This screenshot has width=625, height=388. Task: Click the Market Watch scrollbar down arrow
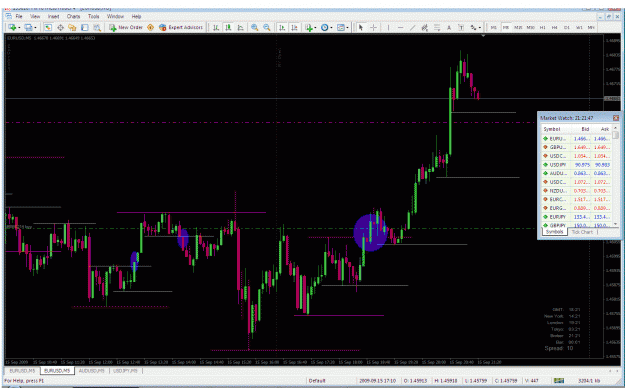tap(615, 224)
